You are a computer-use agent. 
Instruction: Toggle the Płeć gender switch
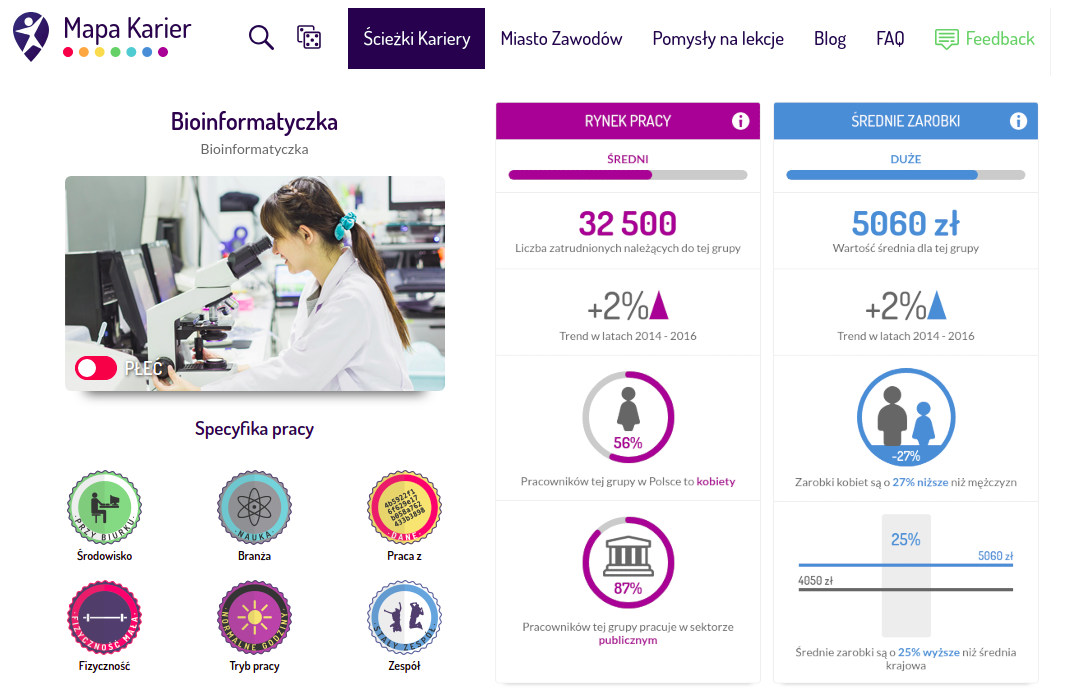[96, 369]
